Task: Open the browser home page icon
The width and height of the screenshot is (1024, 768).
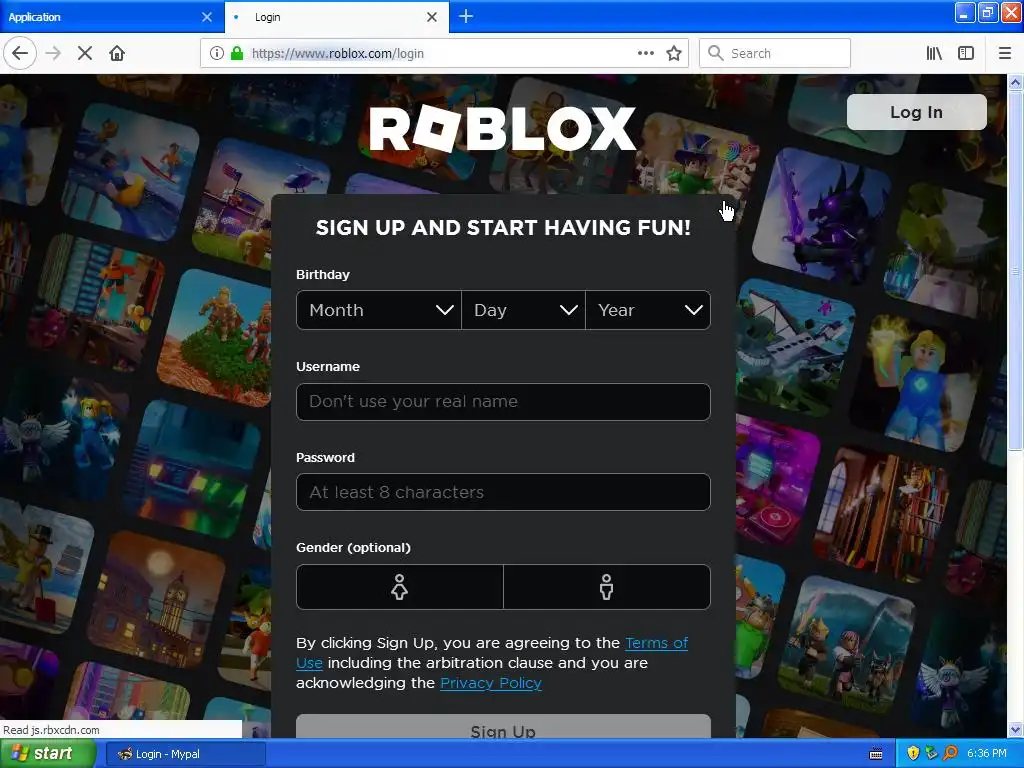Action: click(117, 54)
